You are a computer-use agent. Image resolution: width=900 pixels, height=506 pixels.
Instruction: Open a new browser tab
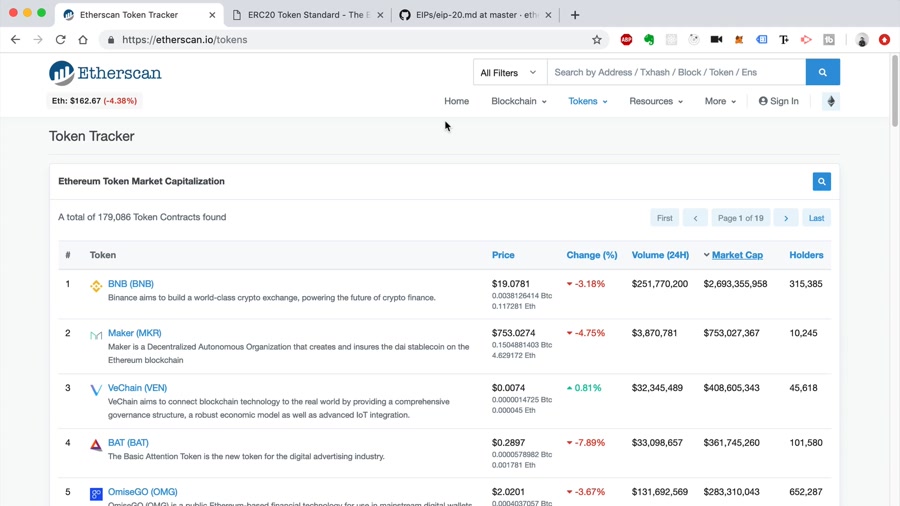click(575, 15)
